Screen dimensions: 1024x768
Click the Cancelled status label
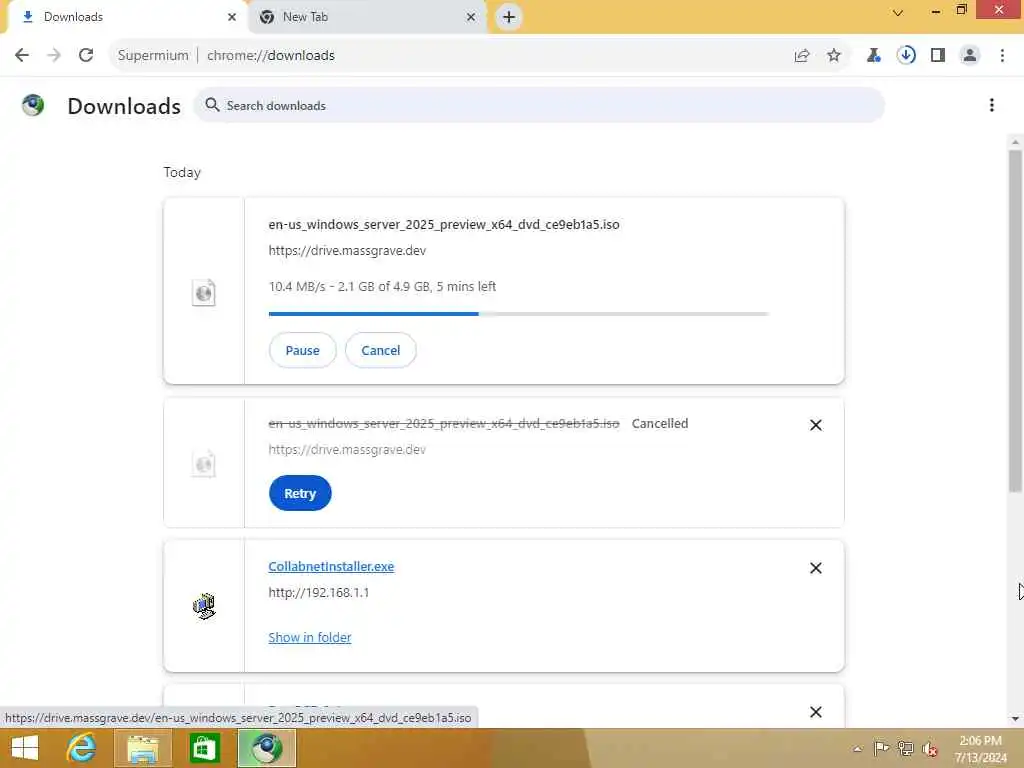(660, 423)
